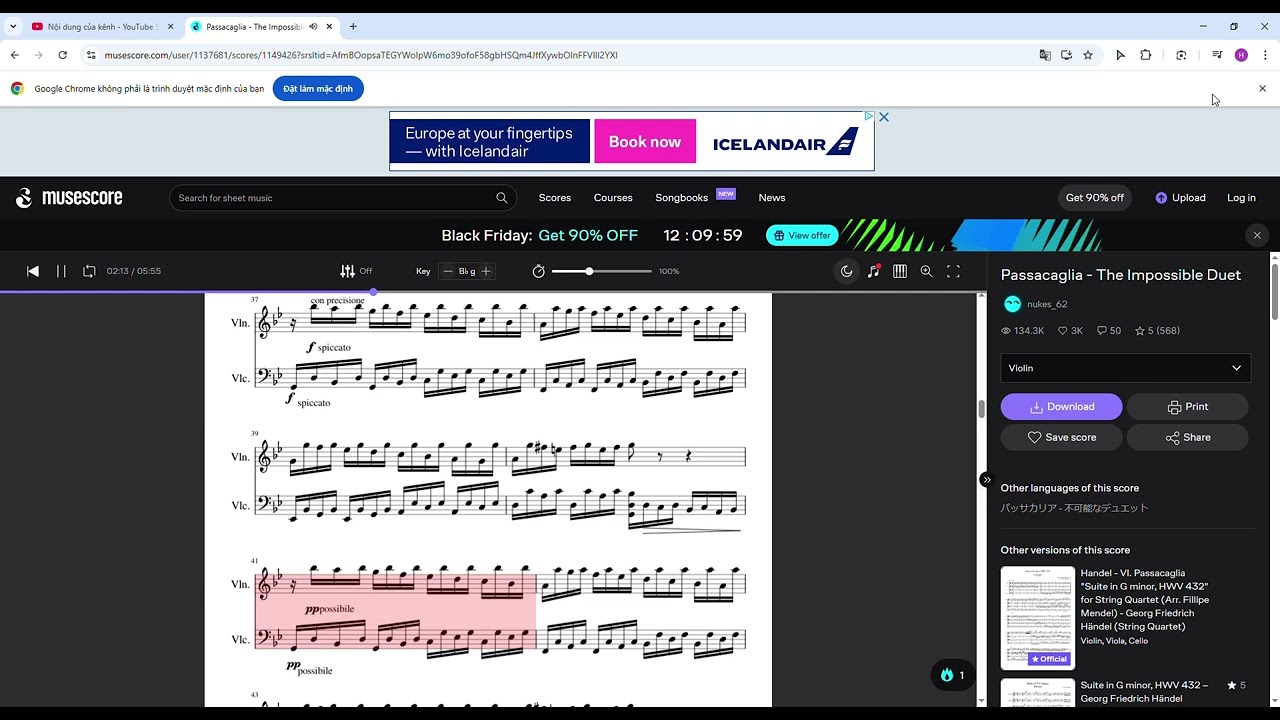Adjust the tempo slider handle
The image size is (1280, 720).
click(x=589, y=271)
